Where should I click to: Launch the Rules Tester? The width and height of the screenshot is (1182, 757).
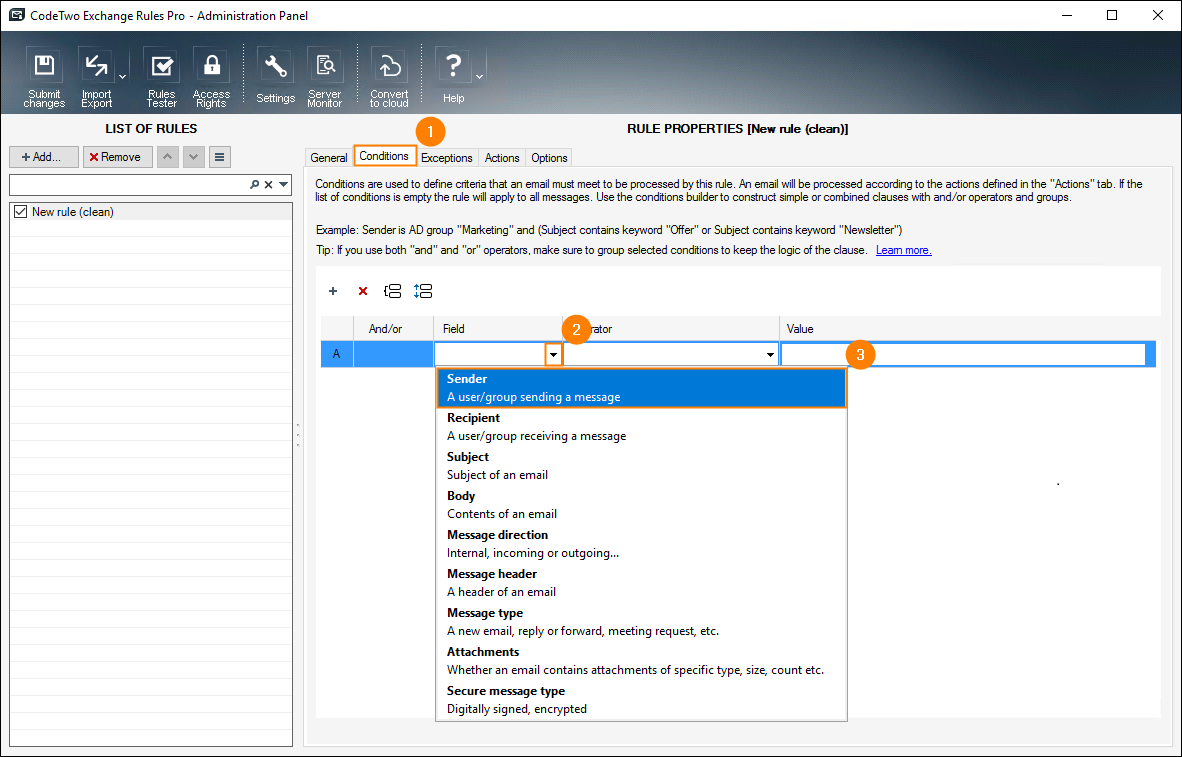[161, 78]
